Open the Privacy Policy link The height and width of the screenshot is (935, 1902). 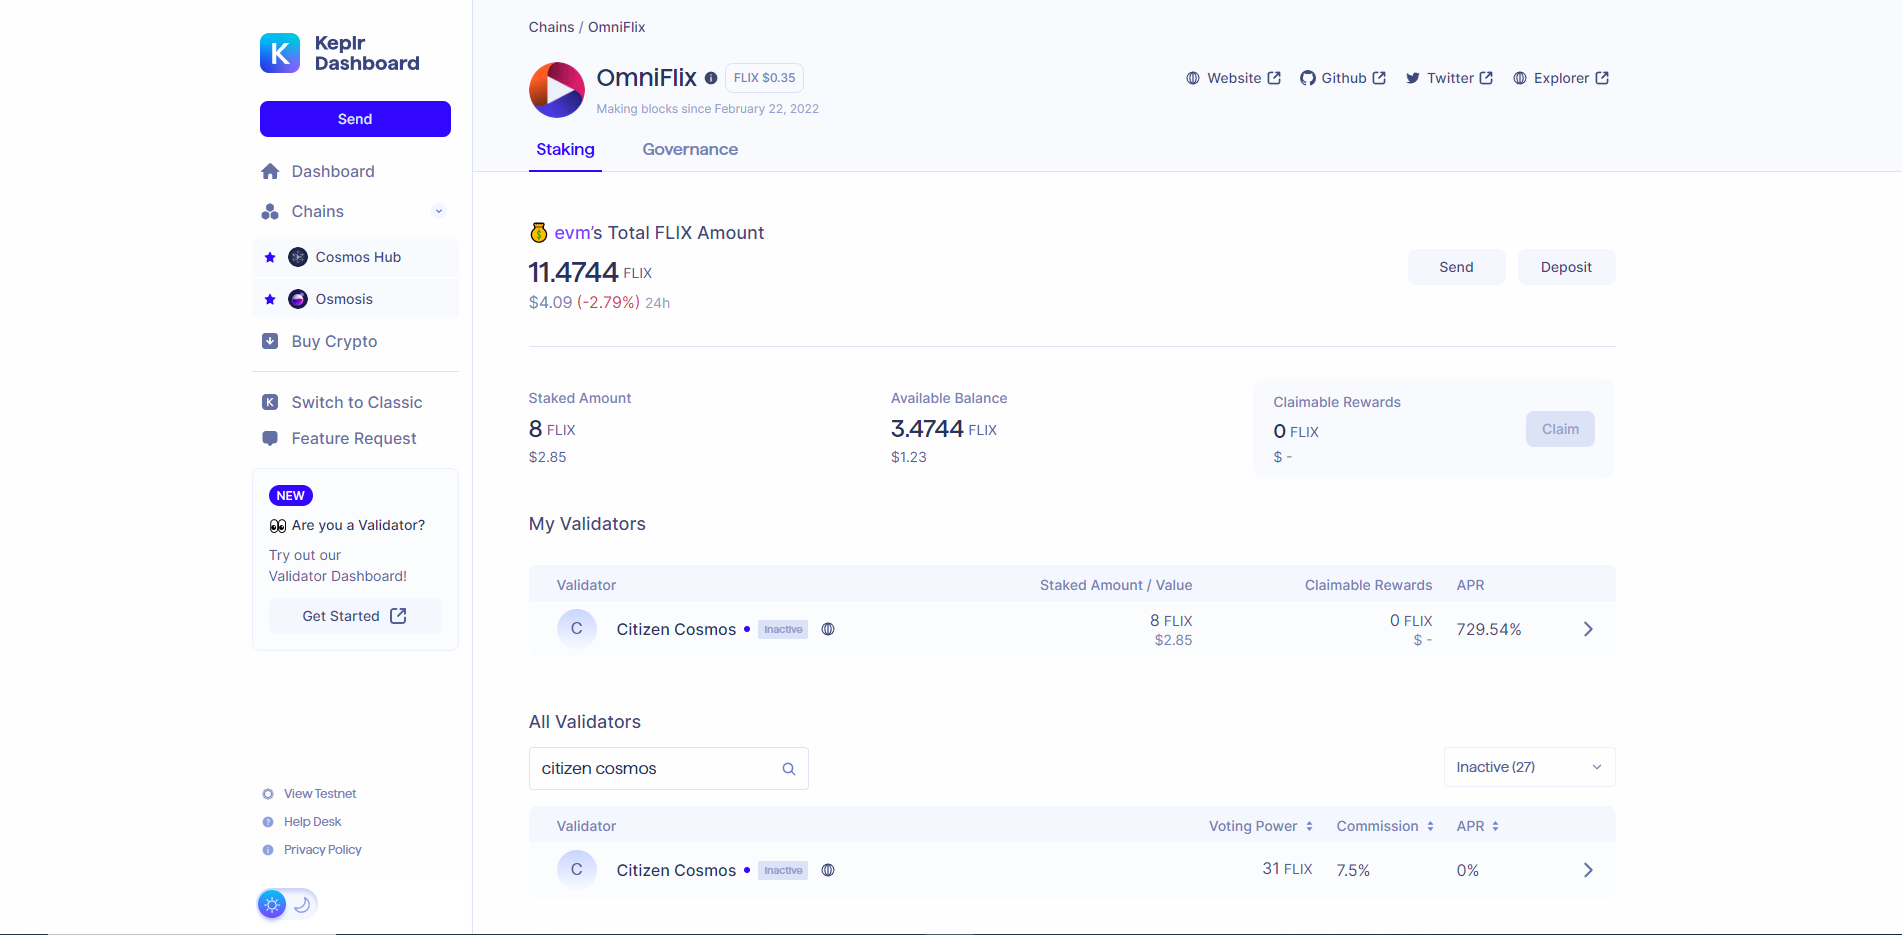[x=323, y=850]
